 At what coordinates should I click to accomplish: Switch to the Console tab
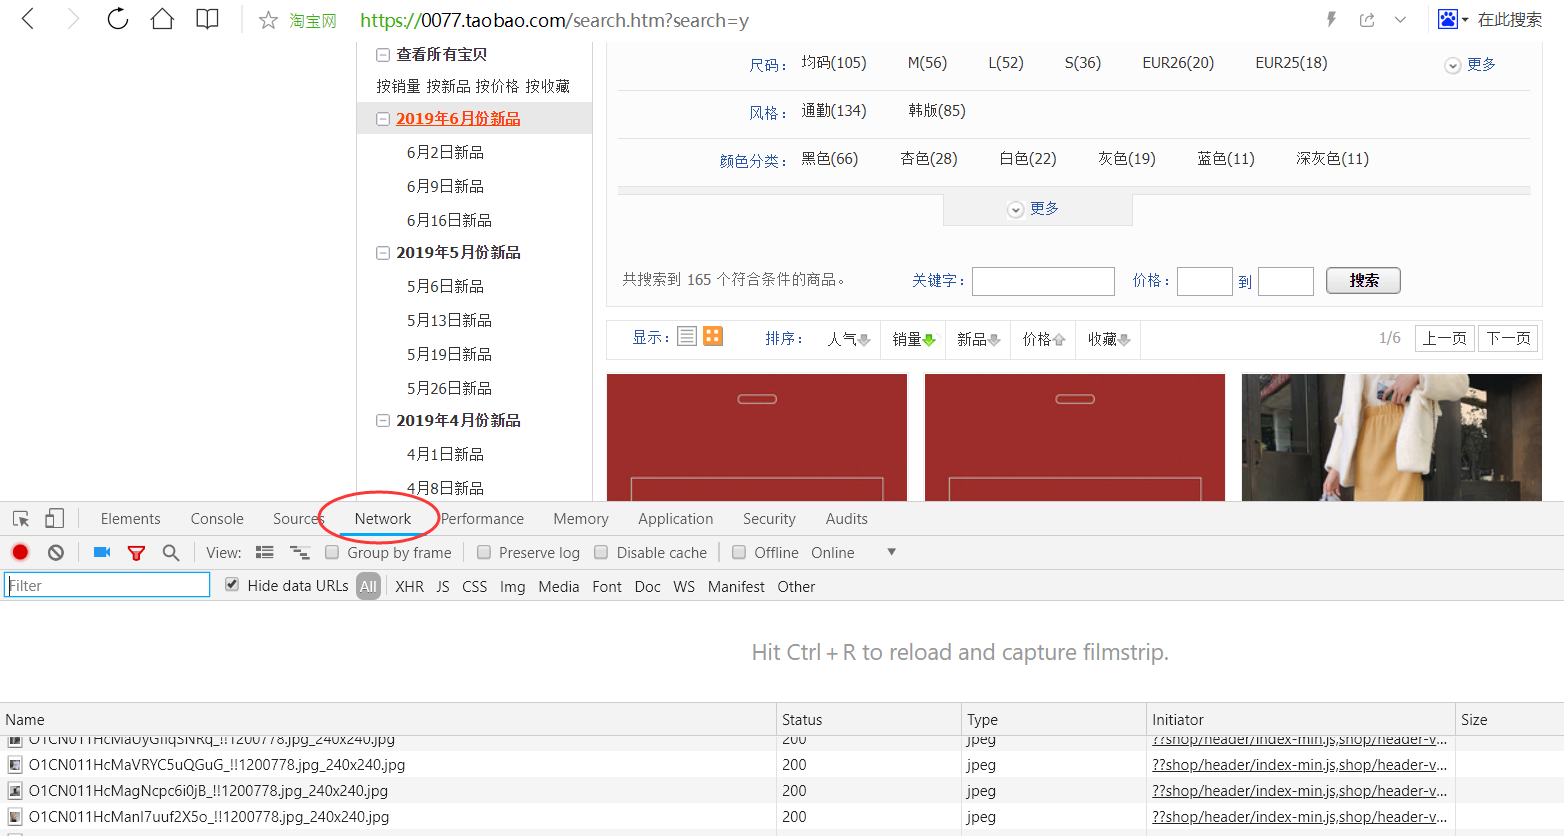tap(217, 518)
